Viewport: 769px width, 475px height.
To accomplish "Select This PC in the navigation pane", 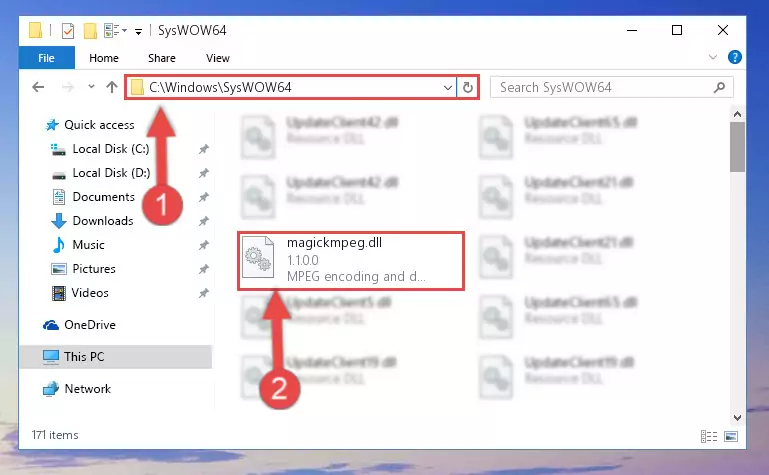I will [x=84, y=357].
